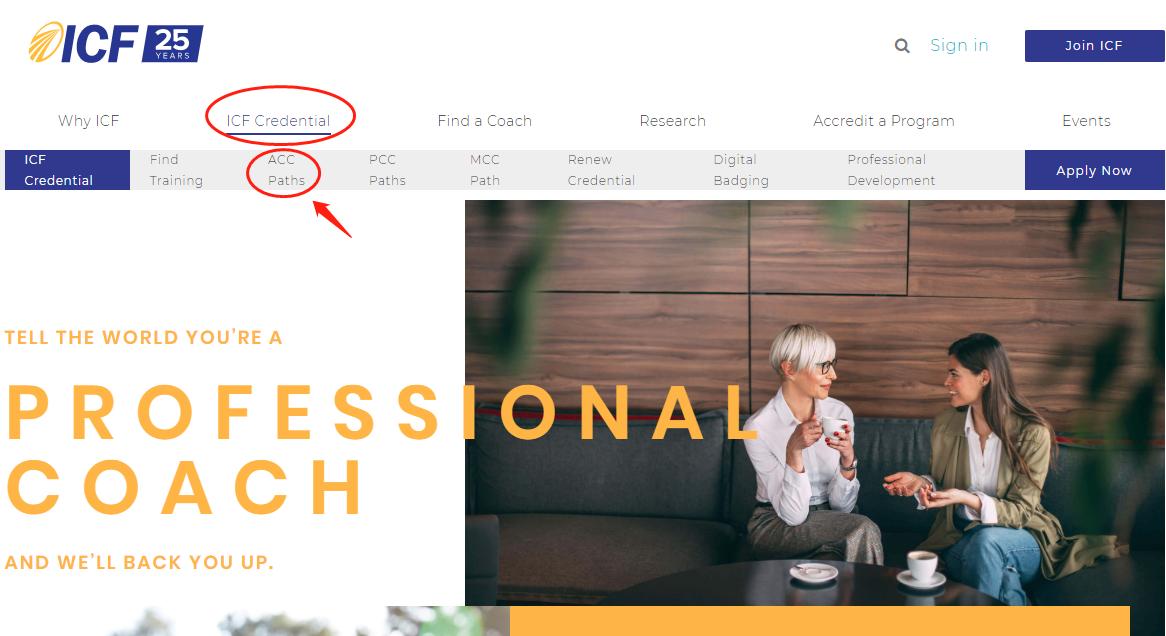The width and height of the screenshot is (1166, 636).
Task: Select the ICF Credential main menu item
Action: (x=278, y=121)
